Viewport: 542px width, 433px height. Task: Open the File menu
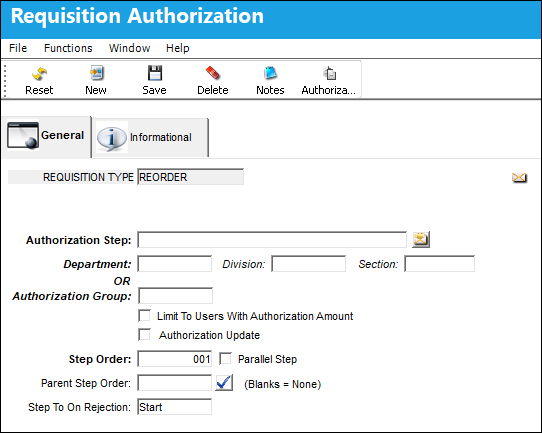[x=18, y=48]
